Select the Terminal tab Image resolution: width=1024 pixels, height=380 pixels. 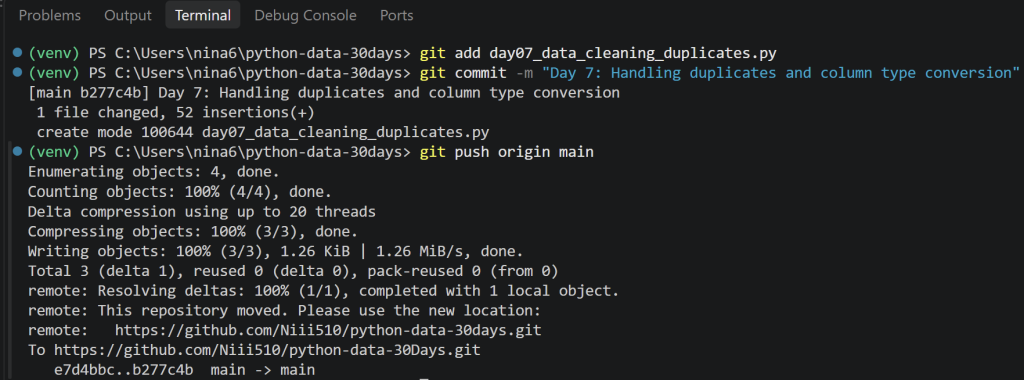pyautogui.click(x=202, y=15)
